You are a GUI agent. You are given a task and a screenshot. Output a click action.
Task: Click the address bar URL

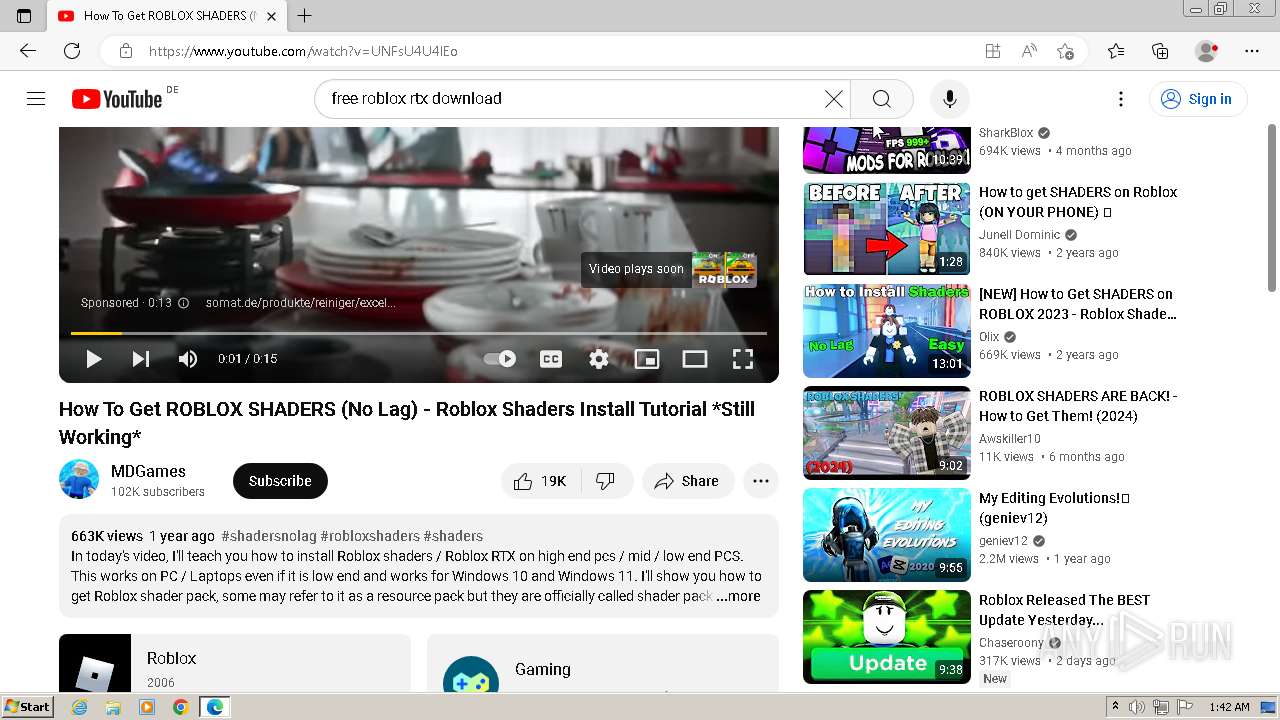(x=303, y=51)
